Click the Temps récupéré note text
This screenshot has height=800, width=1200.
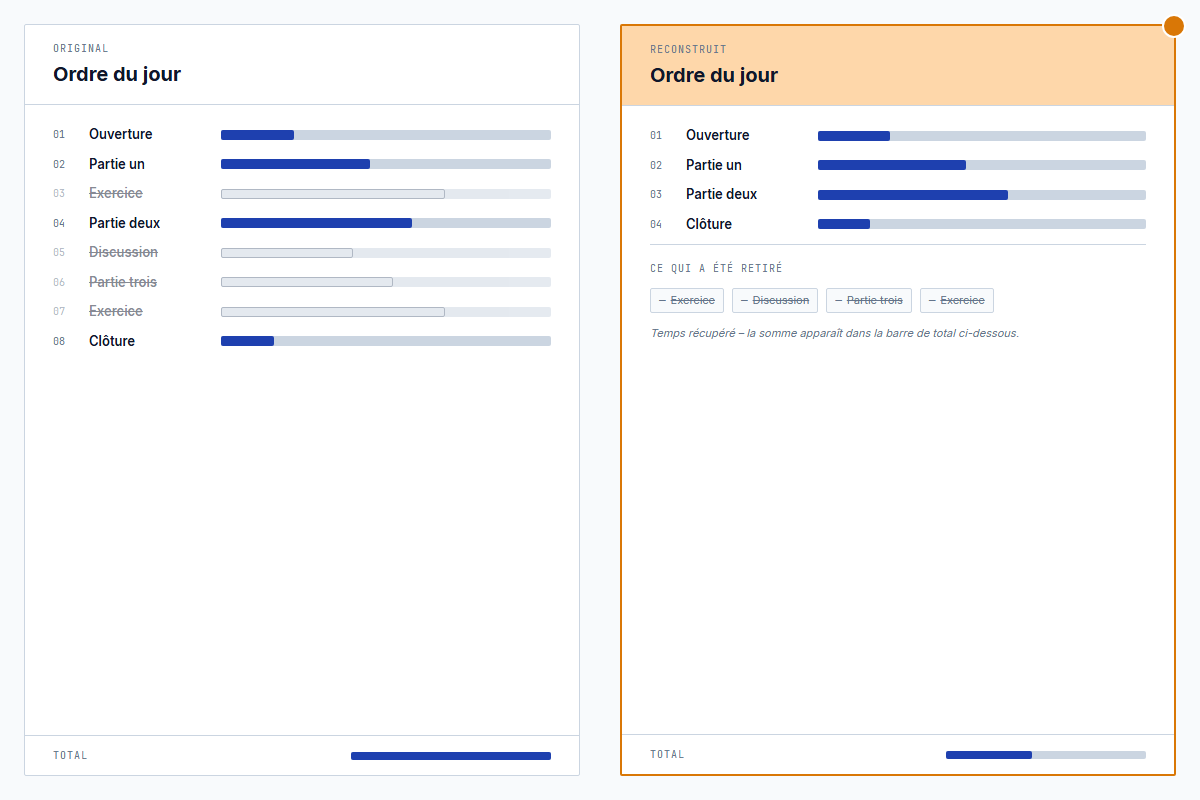tap(833, 333)
